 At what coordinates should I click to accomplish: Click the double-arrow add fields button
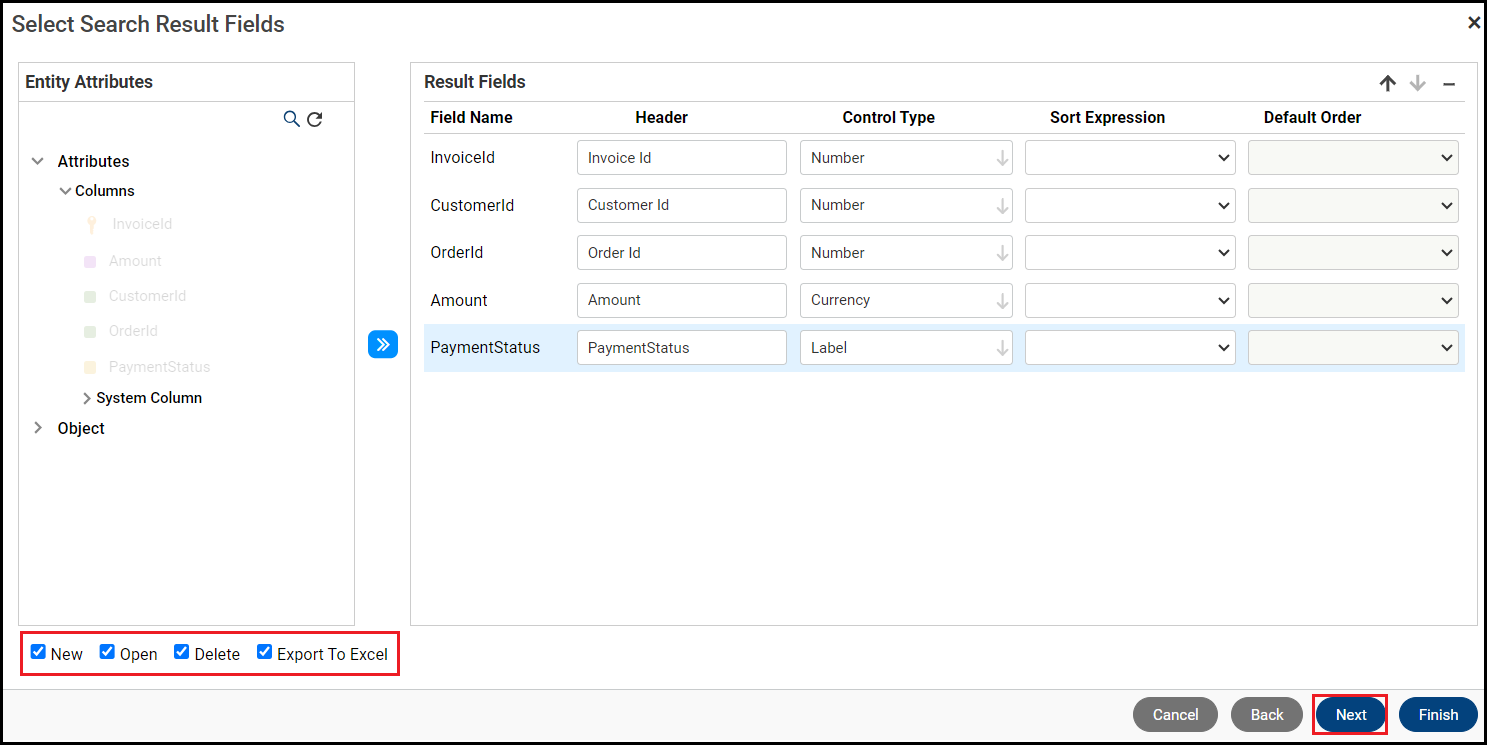pos(383,344)
